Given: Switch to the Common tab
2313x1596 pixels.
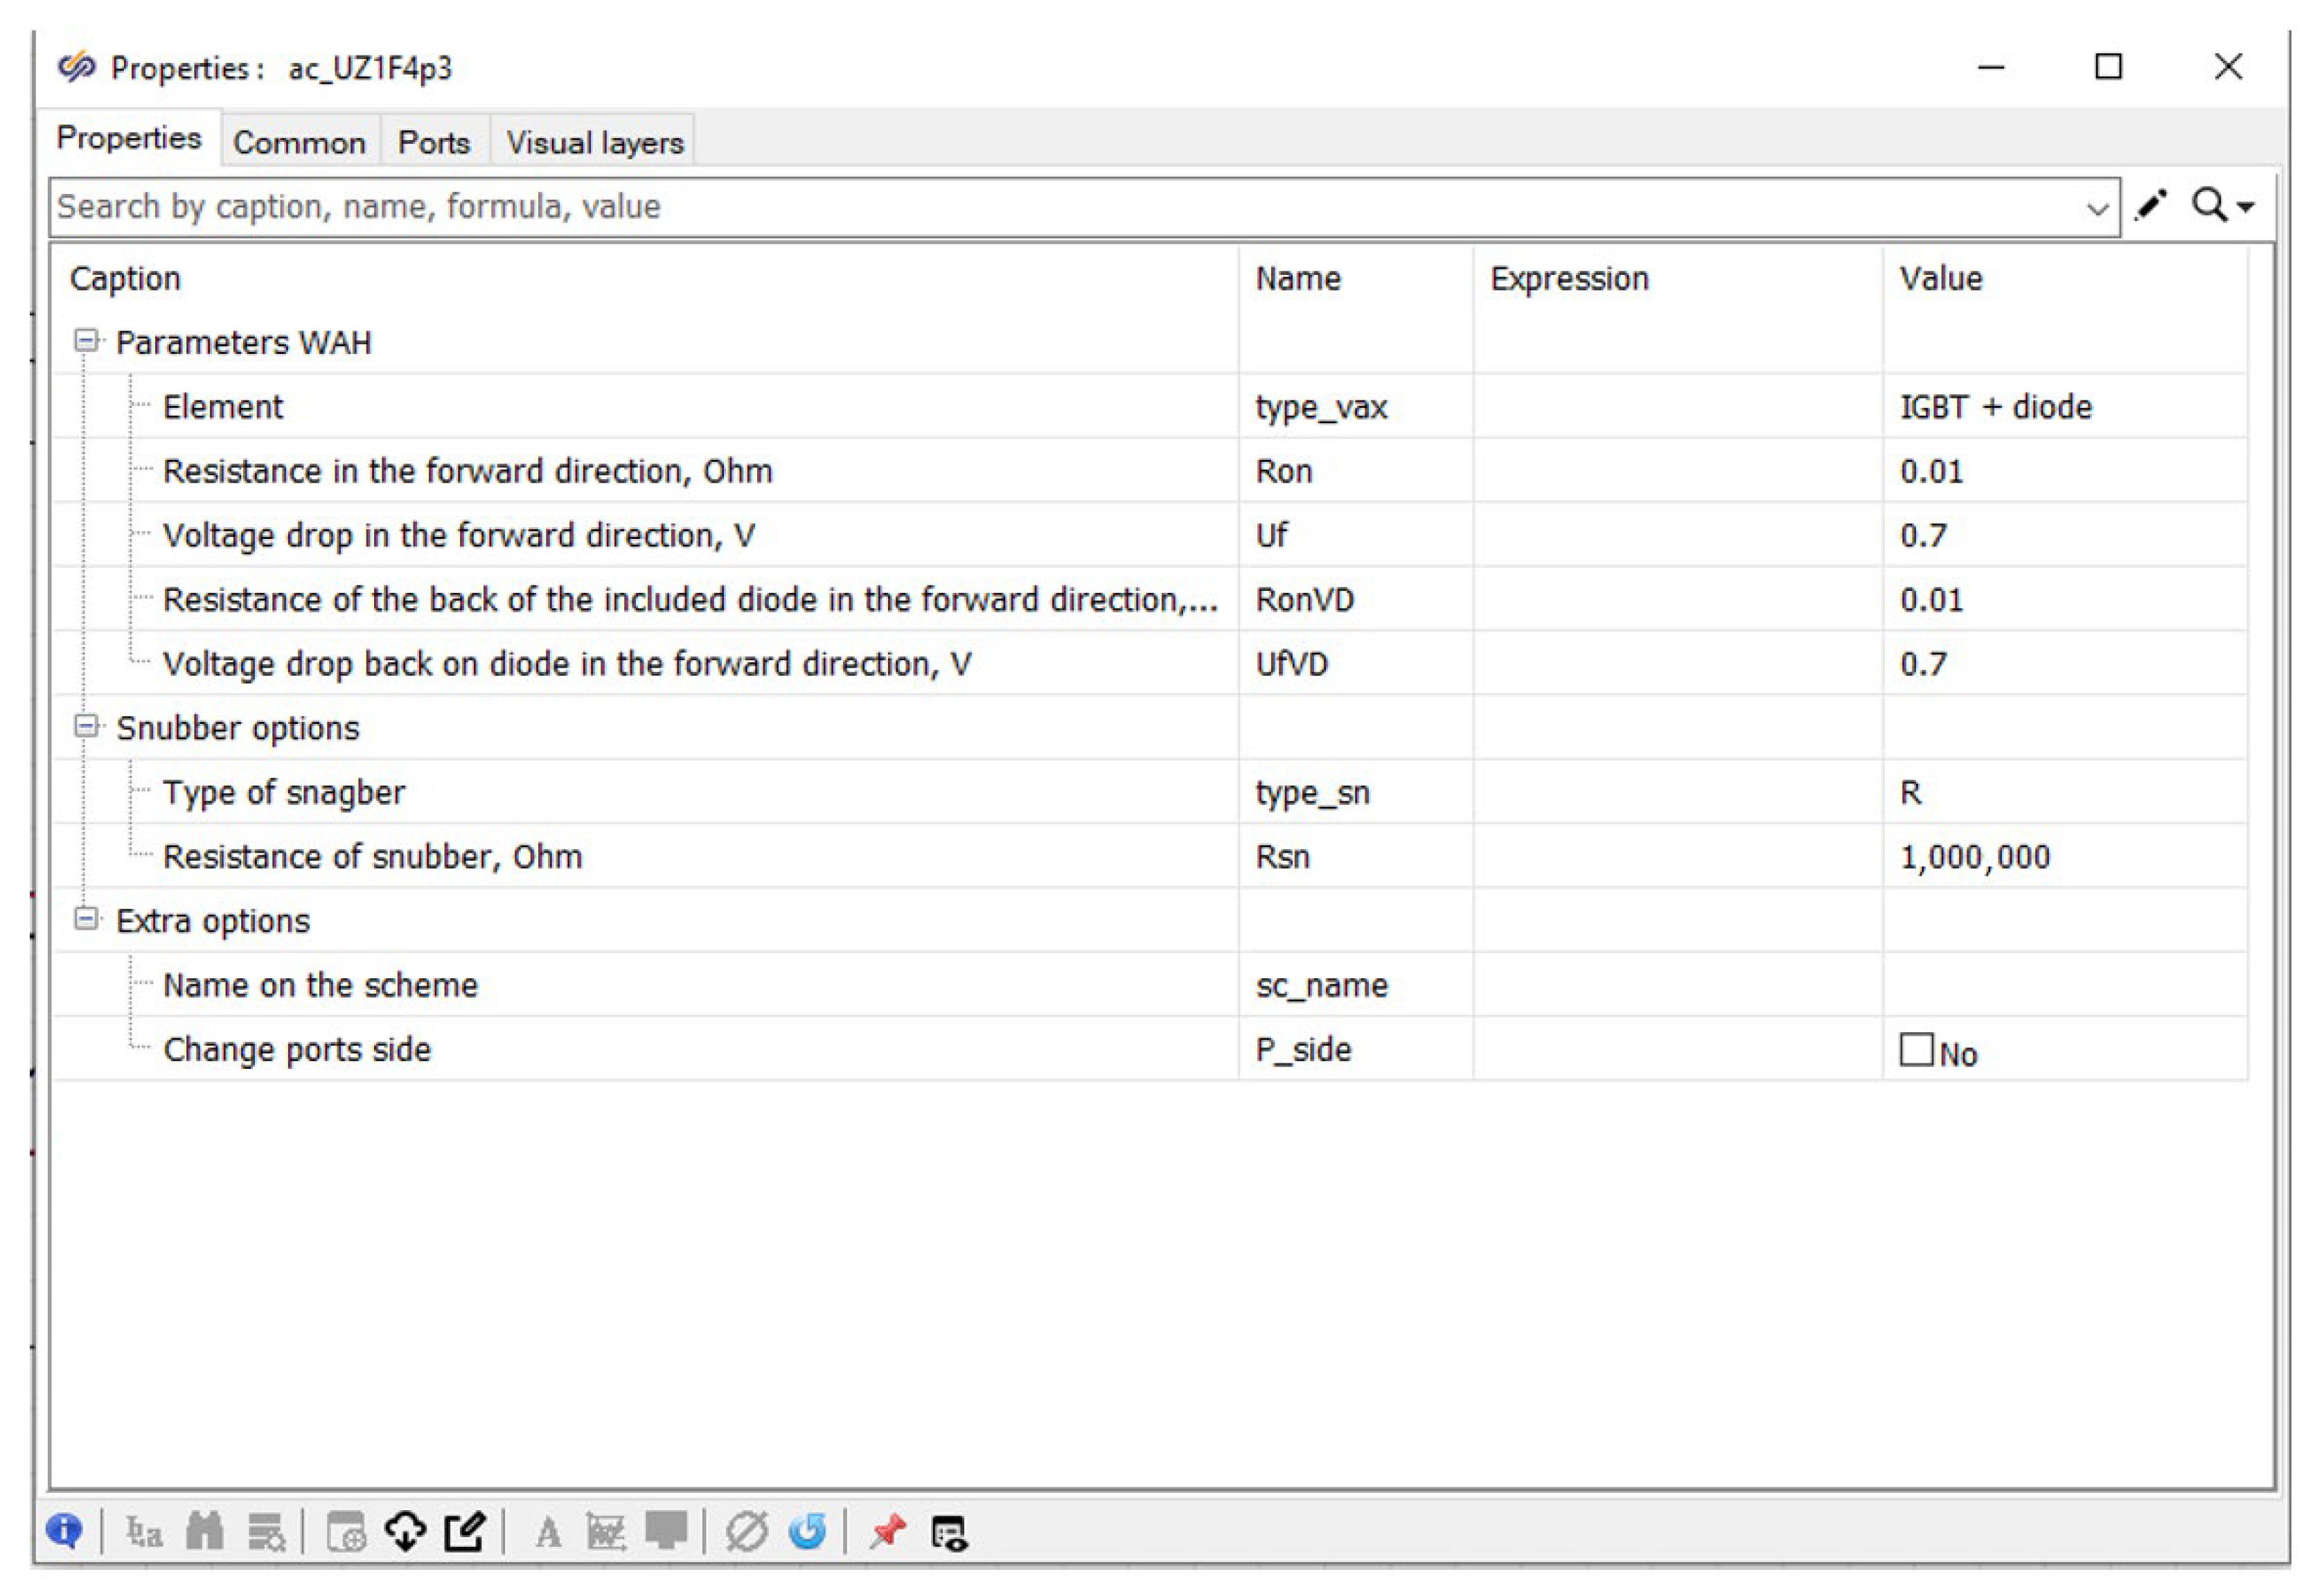Looking at the screenshot, I should [299, 142].
